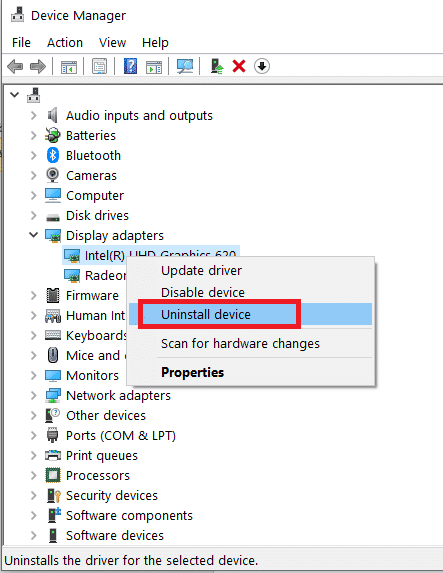Open the Help menu
Viewport: 443px width, 573px height.
pyautogui.click(x=155, y=42)
